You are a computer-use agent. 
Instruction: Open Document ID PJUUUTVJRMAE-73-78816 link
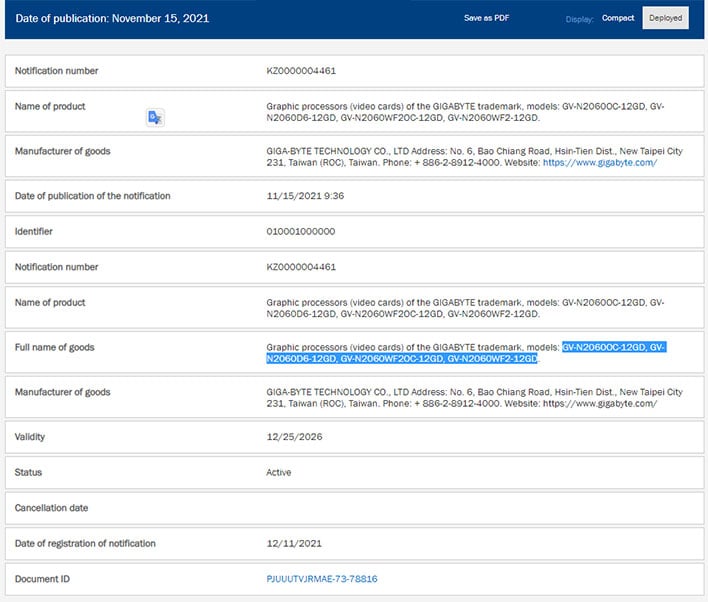[321, 579]
